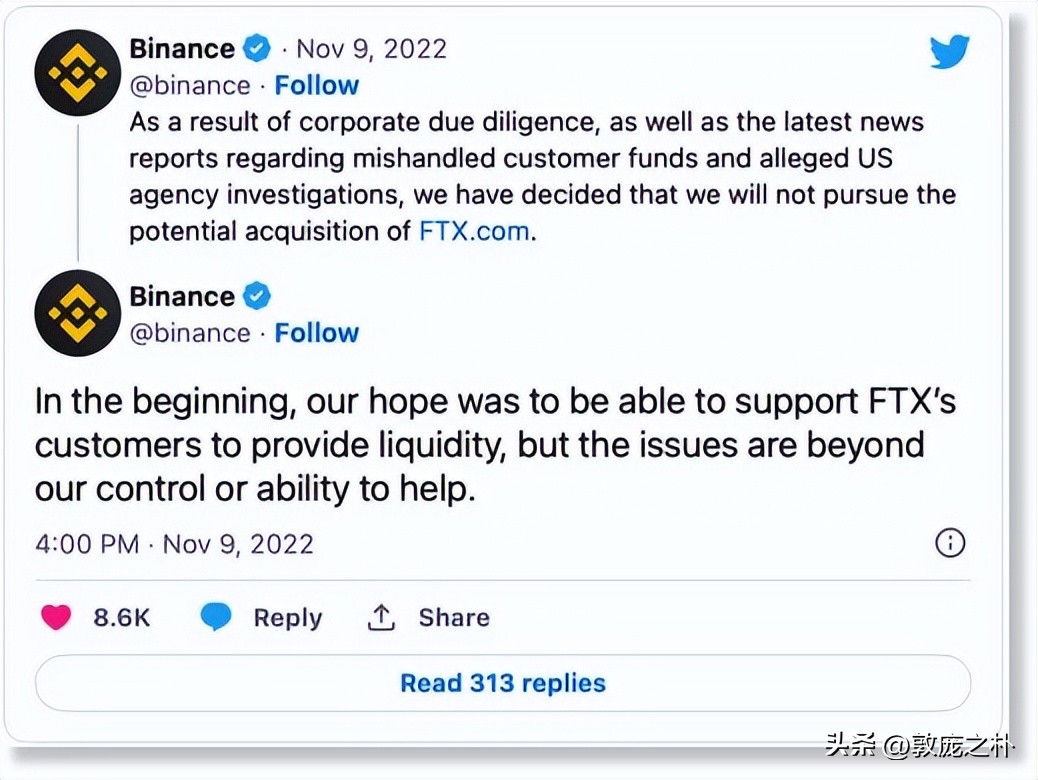
Task: Open the FTX.com link in the tweet
Action: point(473,231)
